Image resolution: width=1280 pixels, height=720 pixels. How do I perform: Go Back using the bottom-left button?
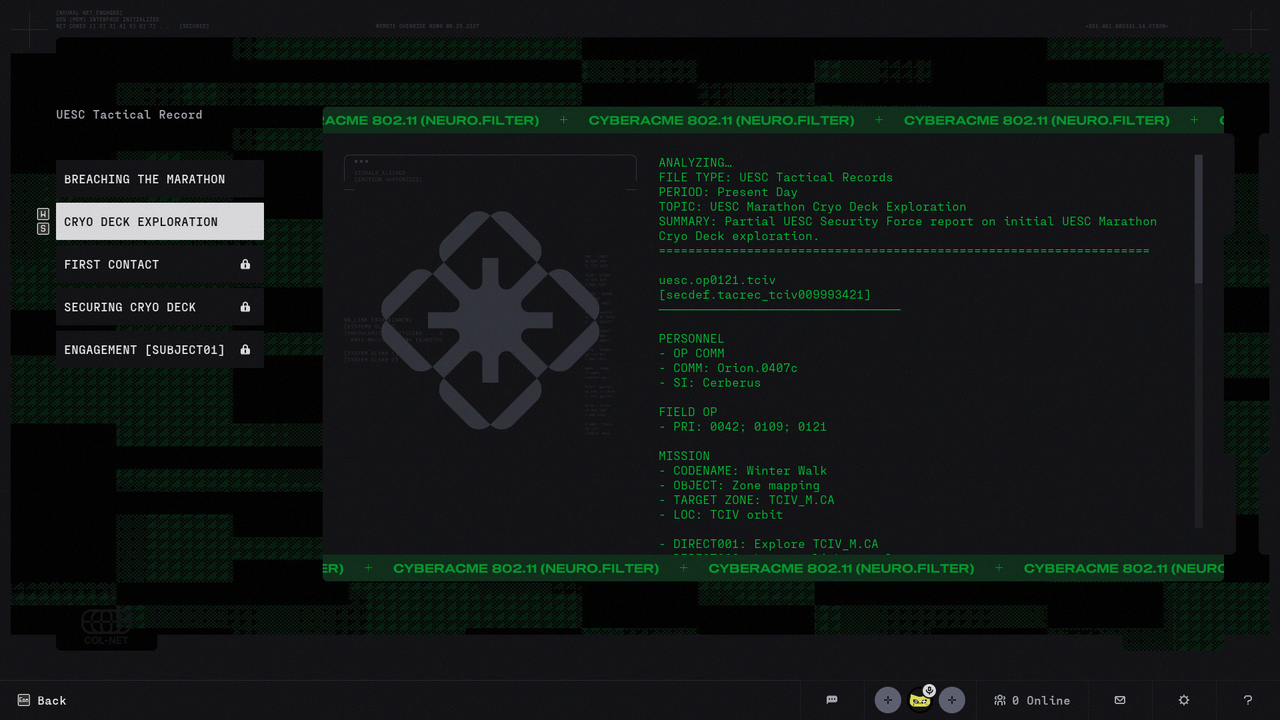[42, 700]
